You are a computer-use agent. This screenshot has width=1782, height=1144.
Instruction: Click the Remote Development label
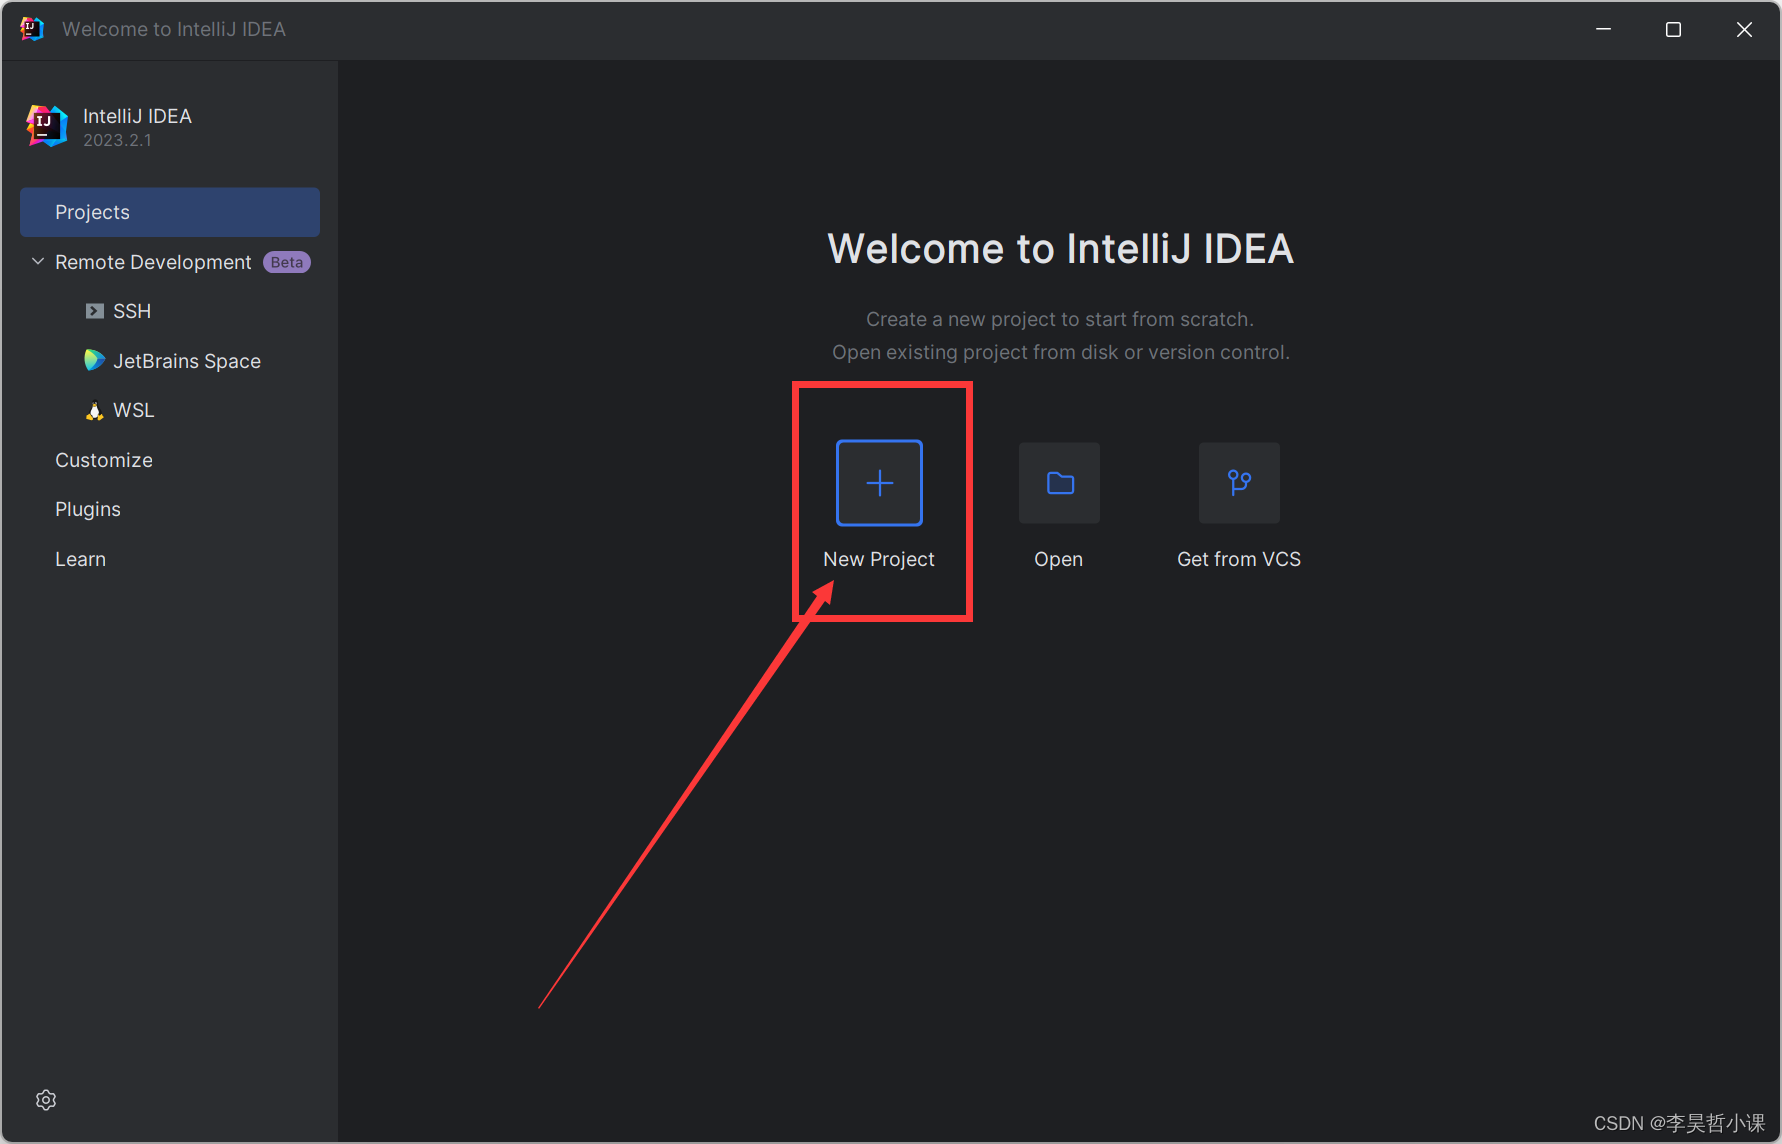pos(153,262)
